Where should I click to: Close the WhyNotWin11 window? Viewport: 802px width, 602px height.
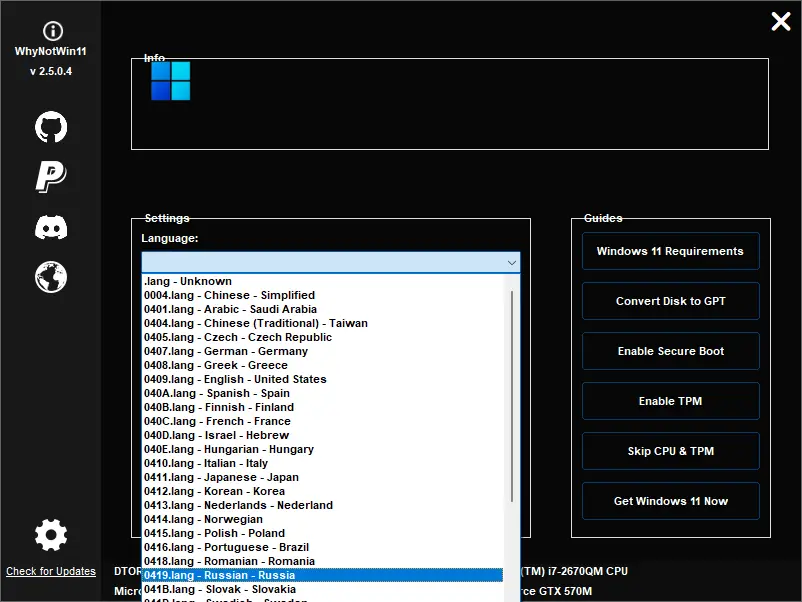pyautogui.click(x=781, y=21)
